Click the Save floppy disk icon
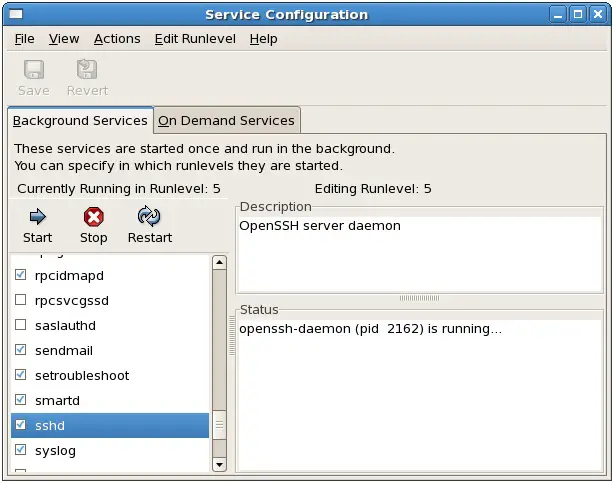This screenshot has width=613, height=483. click(33, 71)
